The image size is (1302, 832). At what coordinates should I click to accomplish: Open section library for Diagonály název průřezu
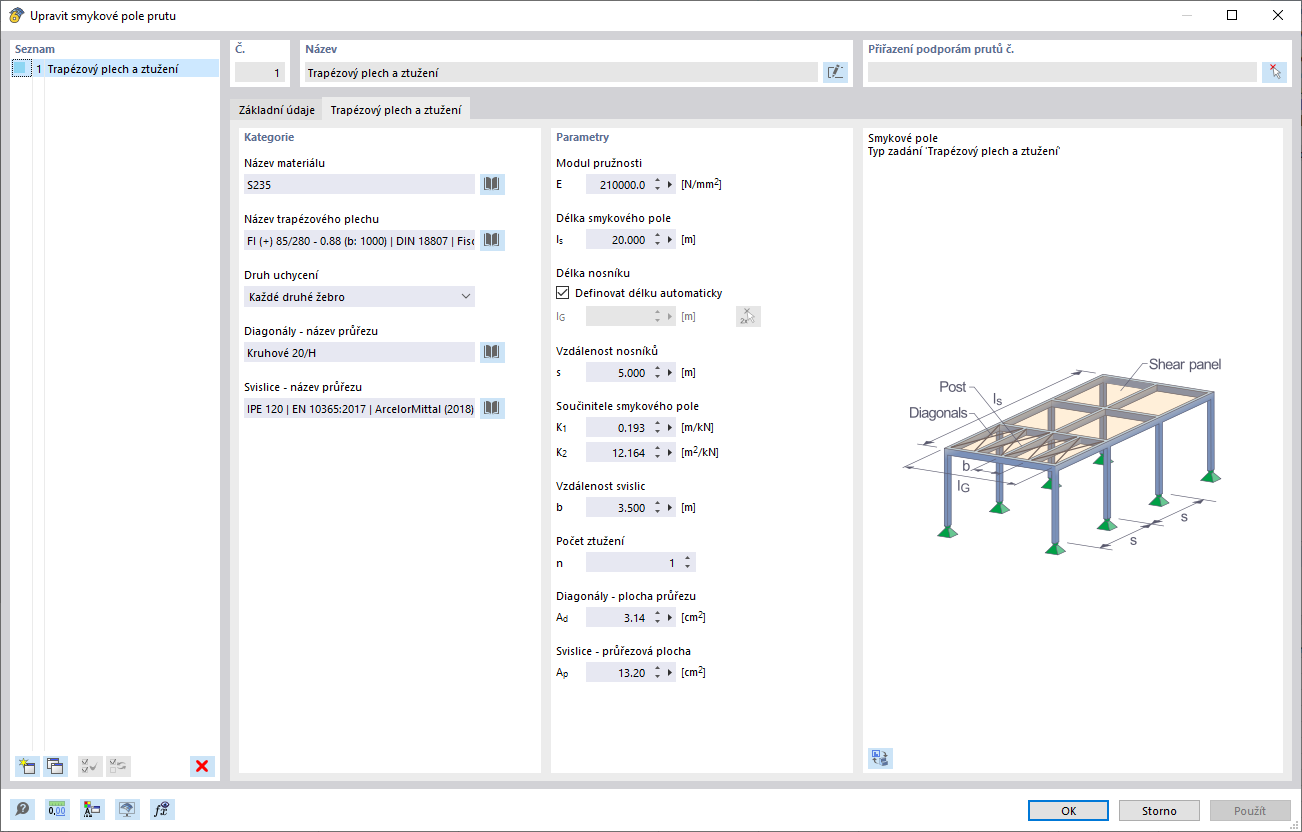click(492, 352)
